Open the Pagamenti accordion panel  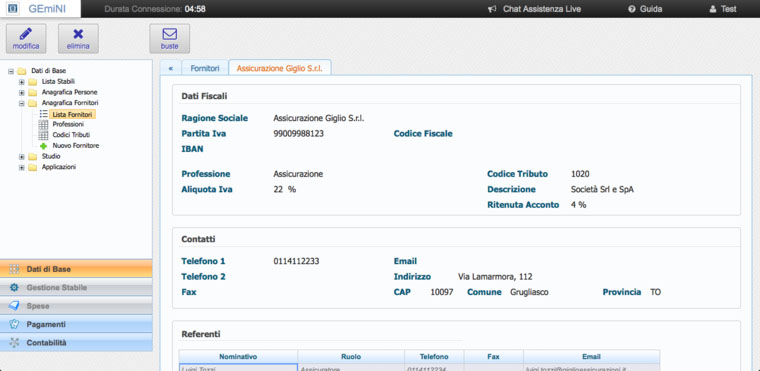coord(76,324)
